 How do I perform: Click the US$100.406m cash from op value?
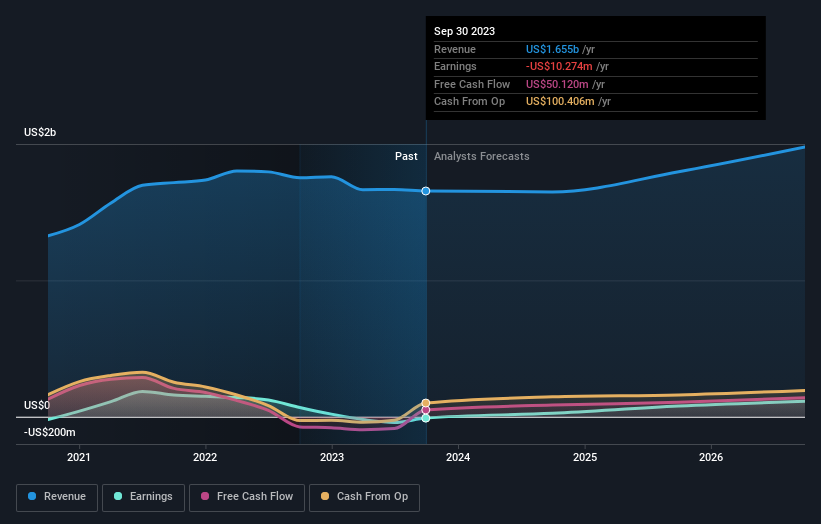coord(560,102)
